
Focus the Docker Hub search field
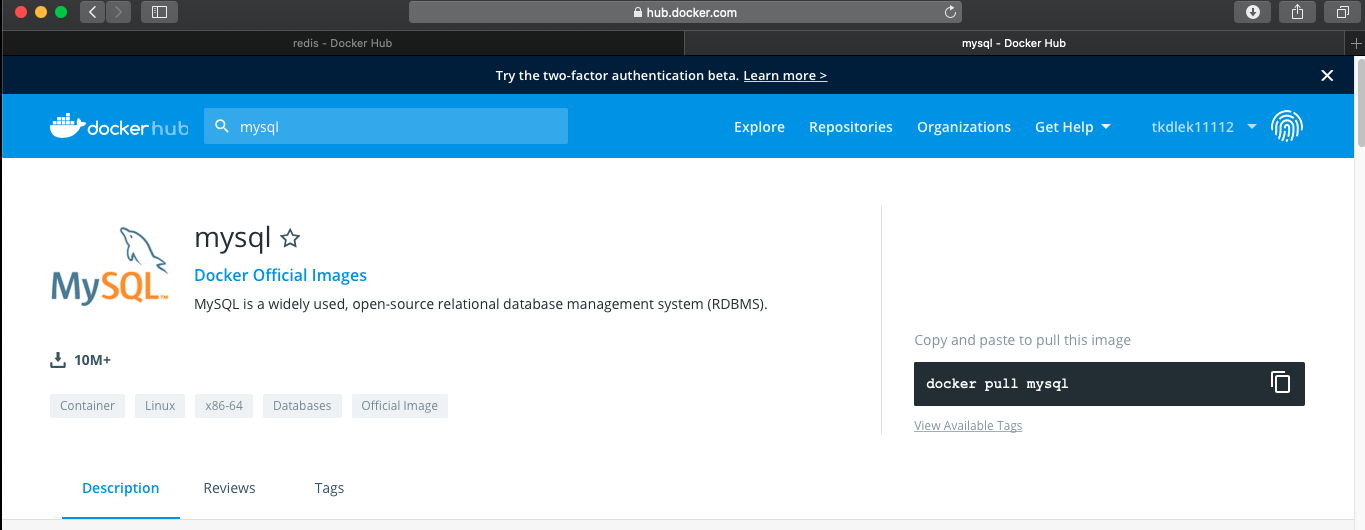pos(386,127)
